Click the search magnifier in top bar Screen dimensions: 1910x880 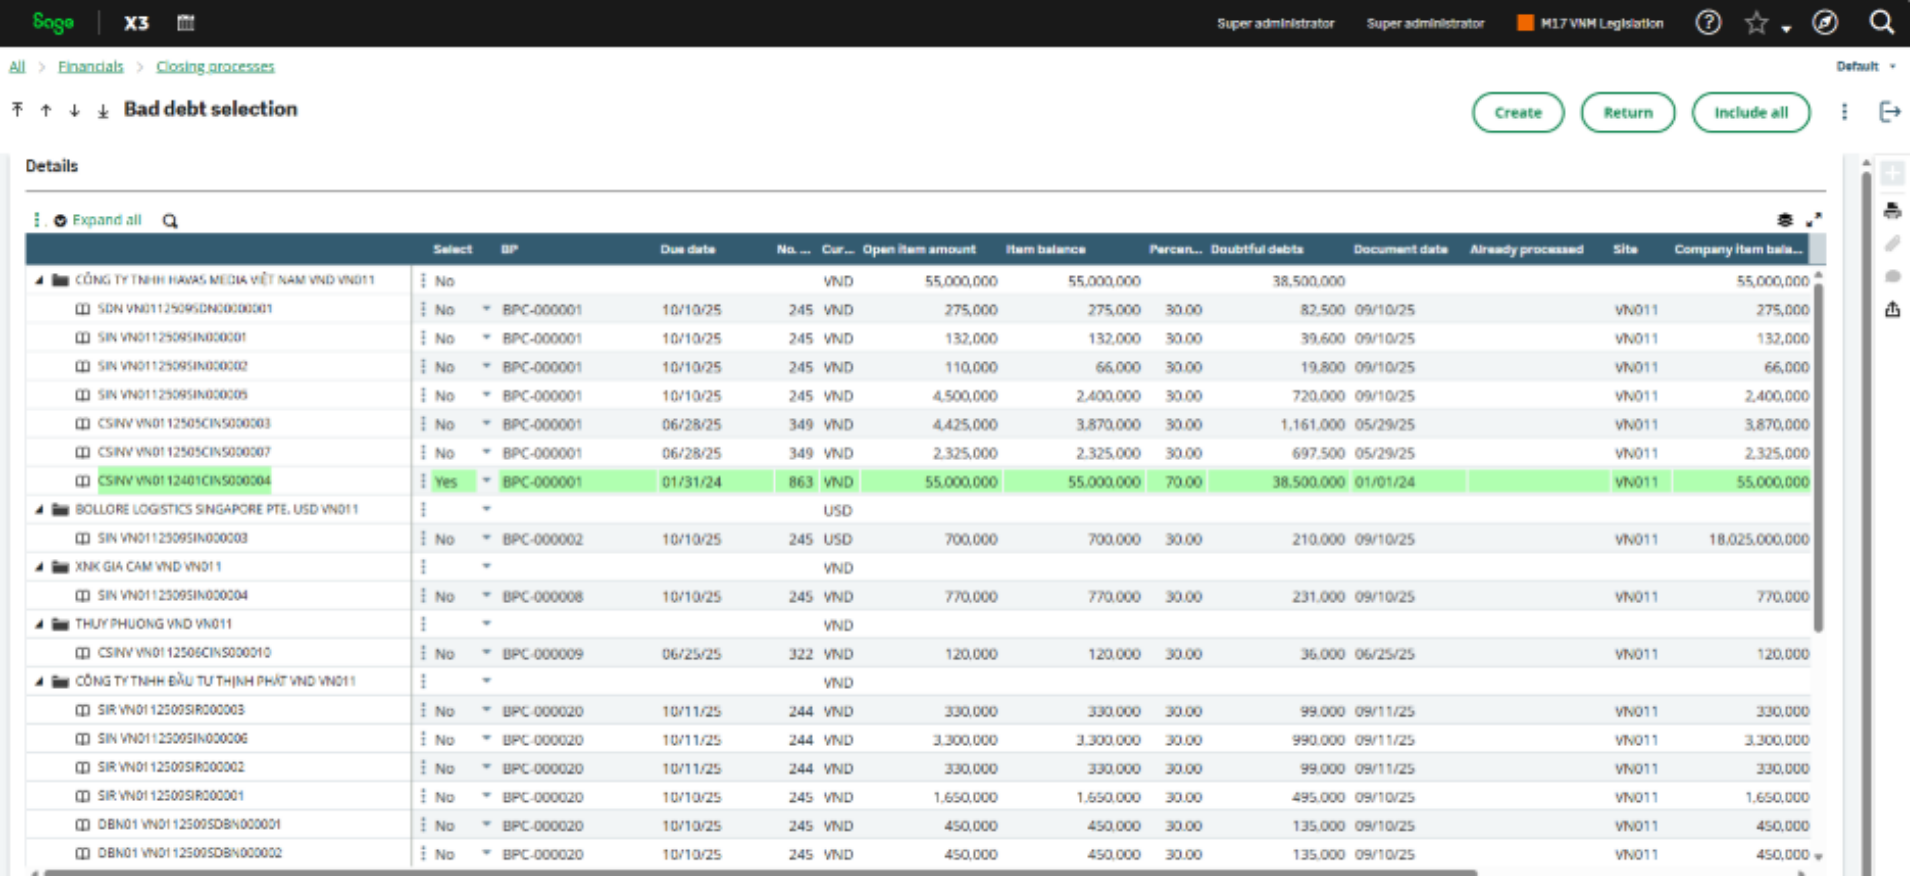tap(1881, 22)
